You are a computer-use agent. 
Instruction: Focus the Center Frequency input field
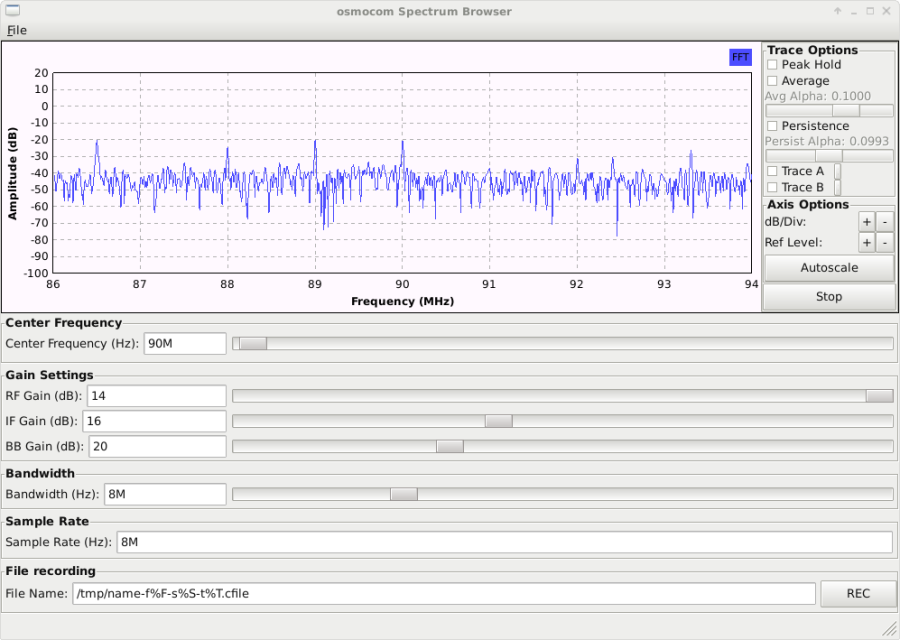185,343
